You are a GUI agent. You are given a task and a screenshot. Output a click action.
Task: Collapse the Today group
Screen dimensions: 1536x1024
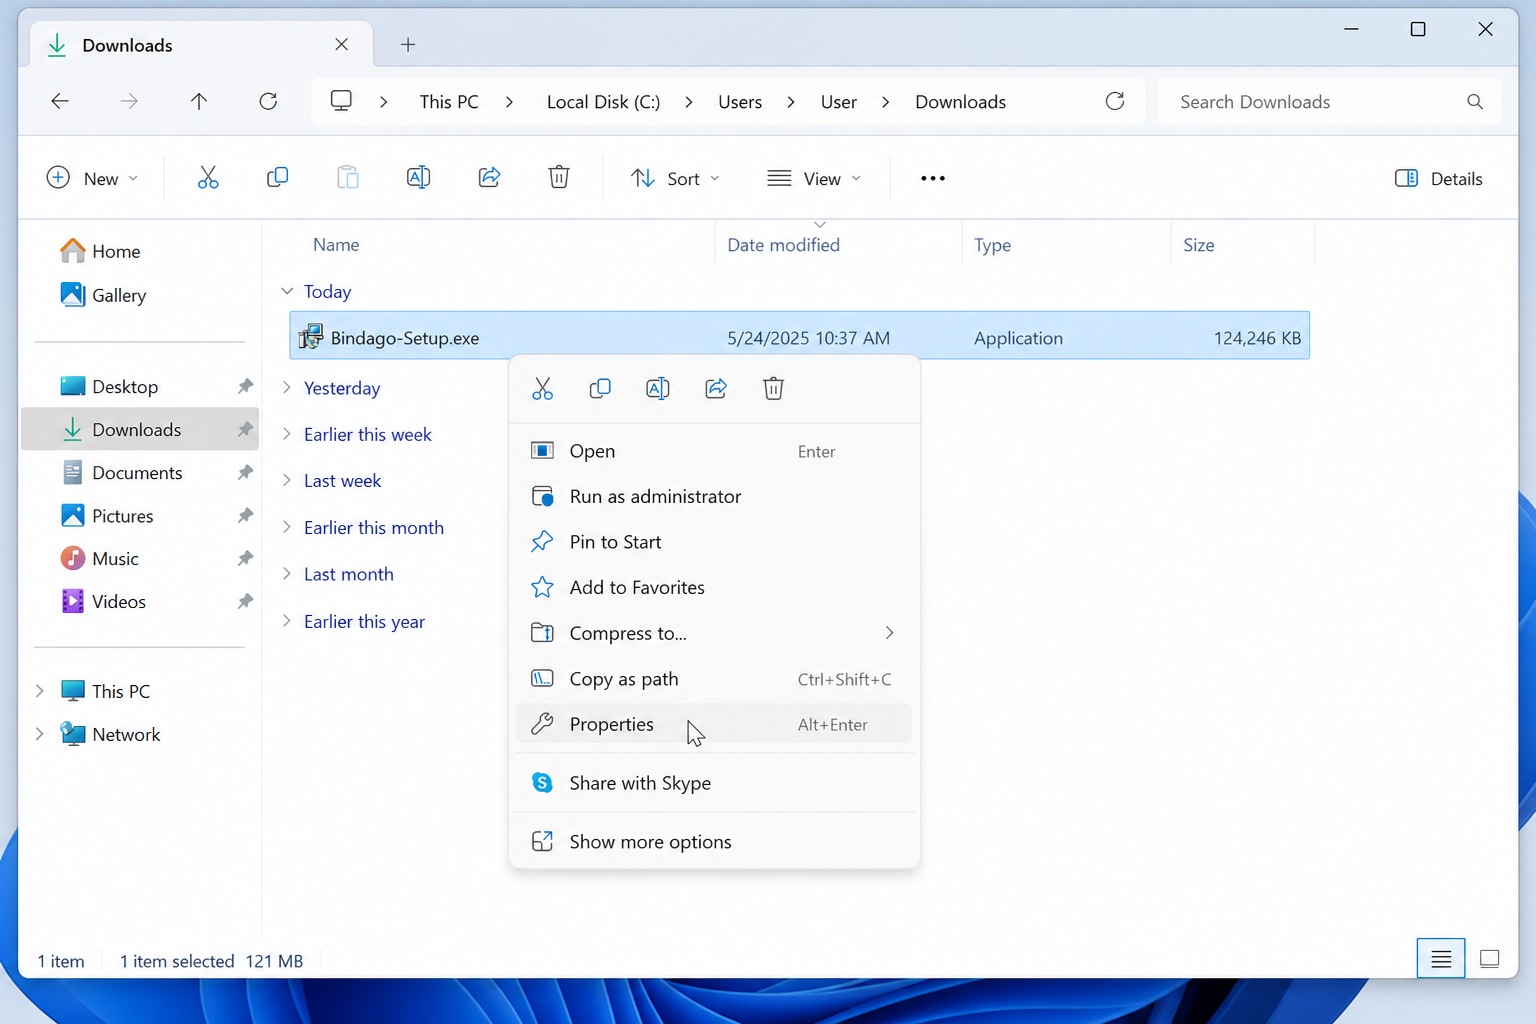tap(287, 291)
